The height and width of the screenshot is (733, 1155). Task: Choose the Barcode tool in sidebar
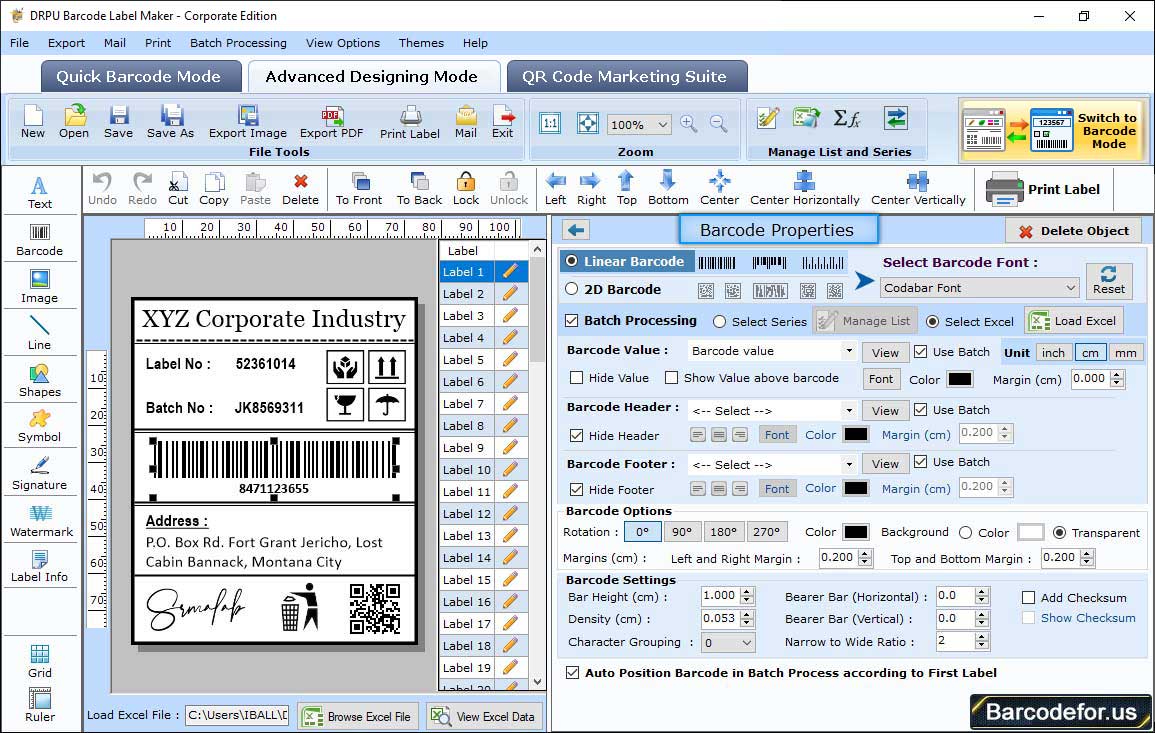point(40,240)
